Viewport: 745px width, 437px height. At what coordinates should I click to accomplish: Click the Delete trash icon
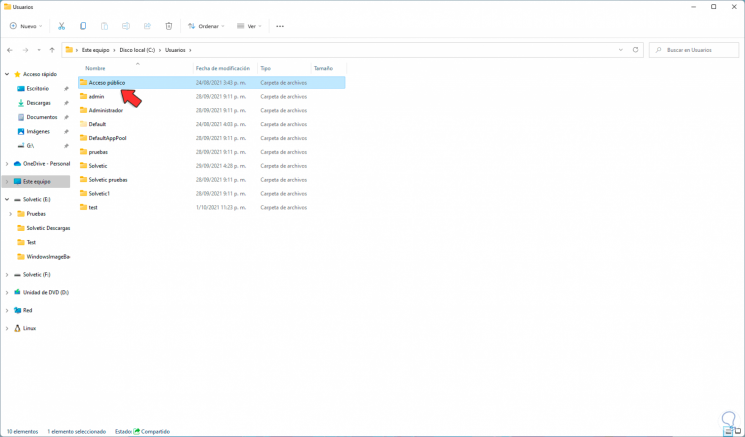pos(169,26)
